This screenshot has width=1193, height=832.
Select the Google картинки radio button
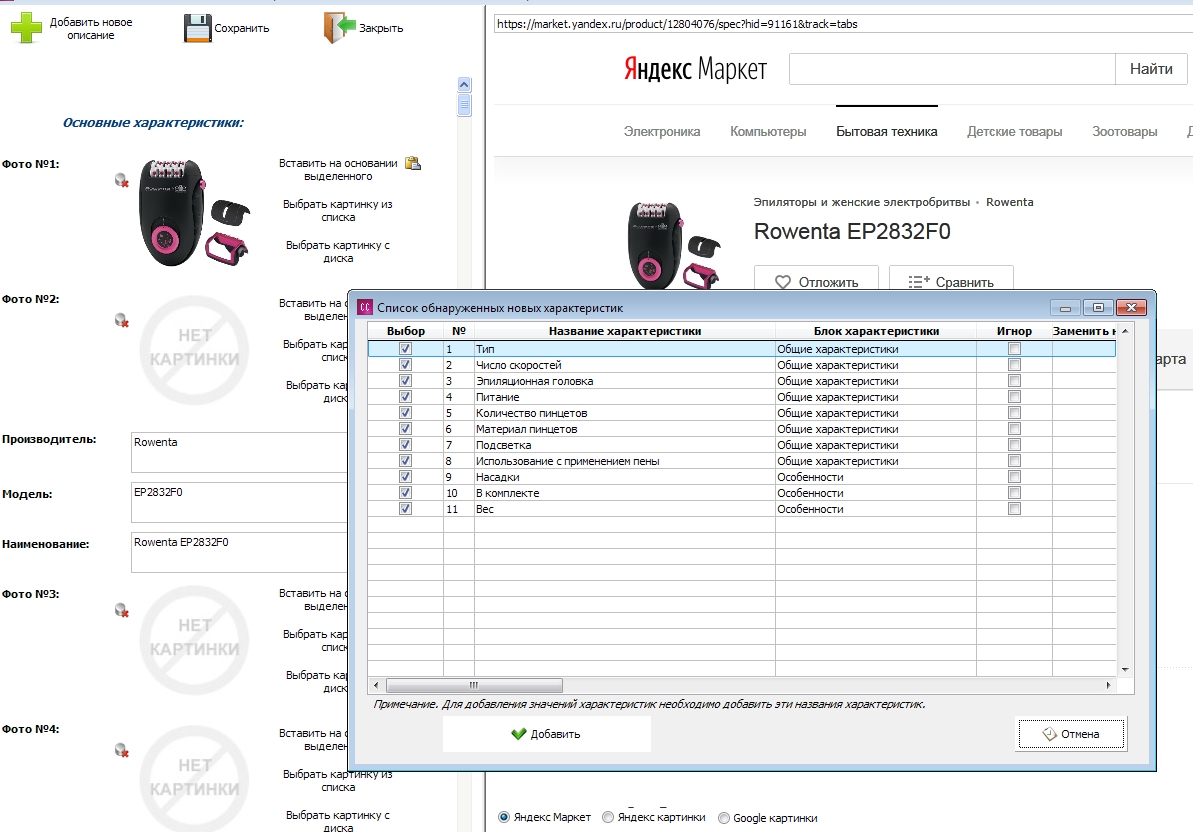click(724, 818)
